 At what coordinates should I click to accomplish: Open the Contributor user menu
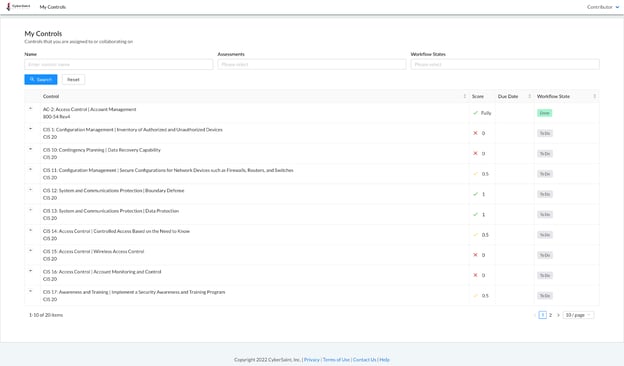(603, 7)
